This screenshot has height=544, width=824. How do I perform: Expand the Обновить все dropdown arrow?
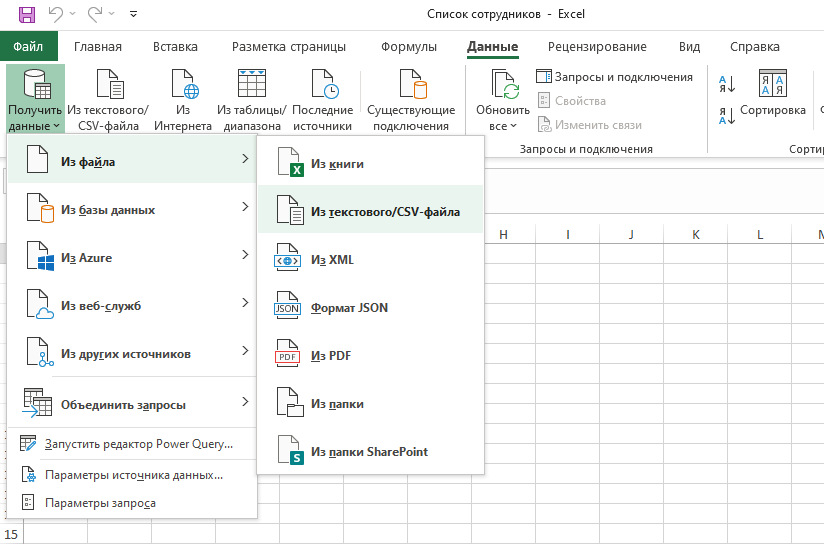(x=513, y=126)
